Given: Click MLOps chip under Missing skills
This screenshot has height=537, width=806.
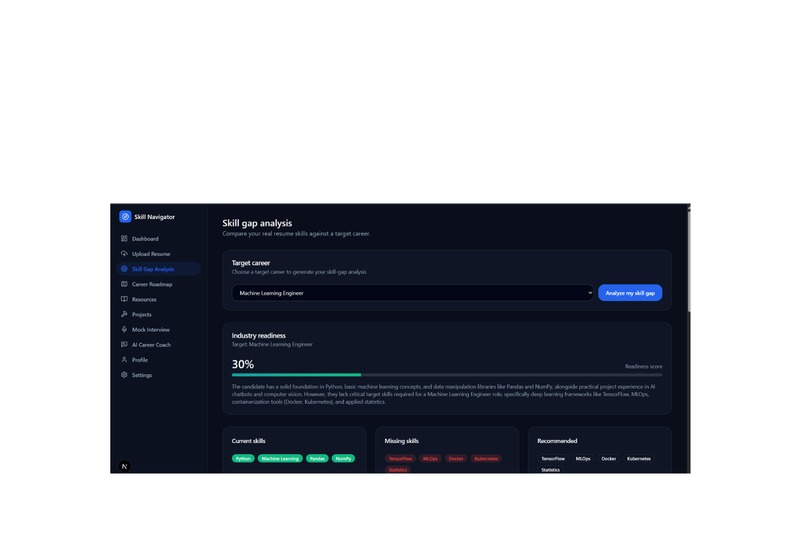Looking at the screenshot, I should pos(430,458).
